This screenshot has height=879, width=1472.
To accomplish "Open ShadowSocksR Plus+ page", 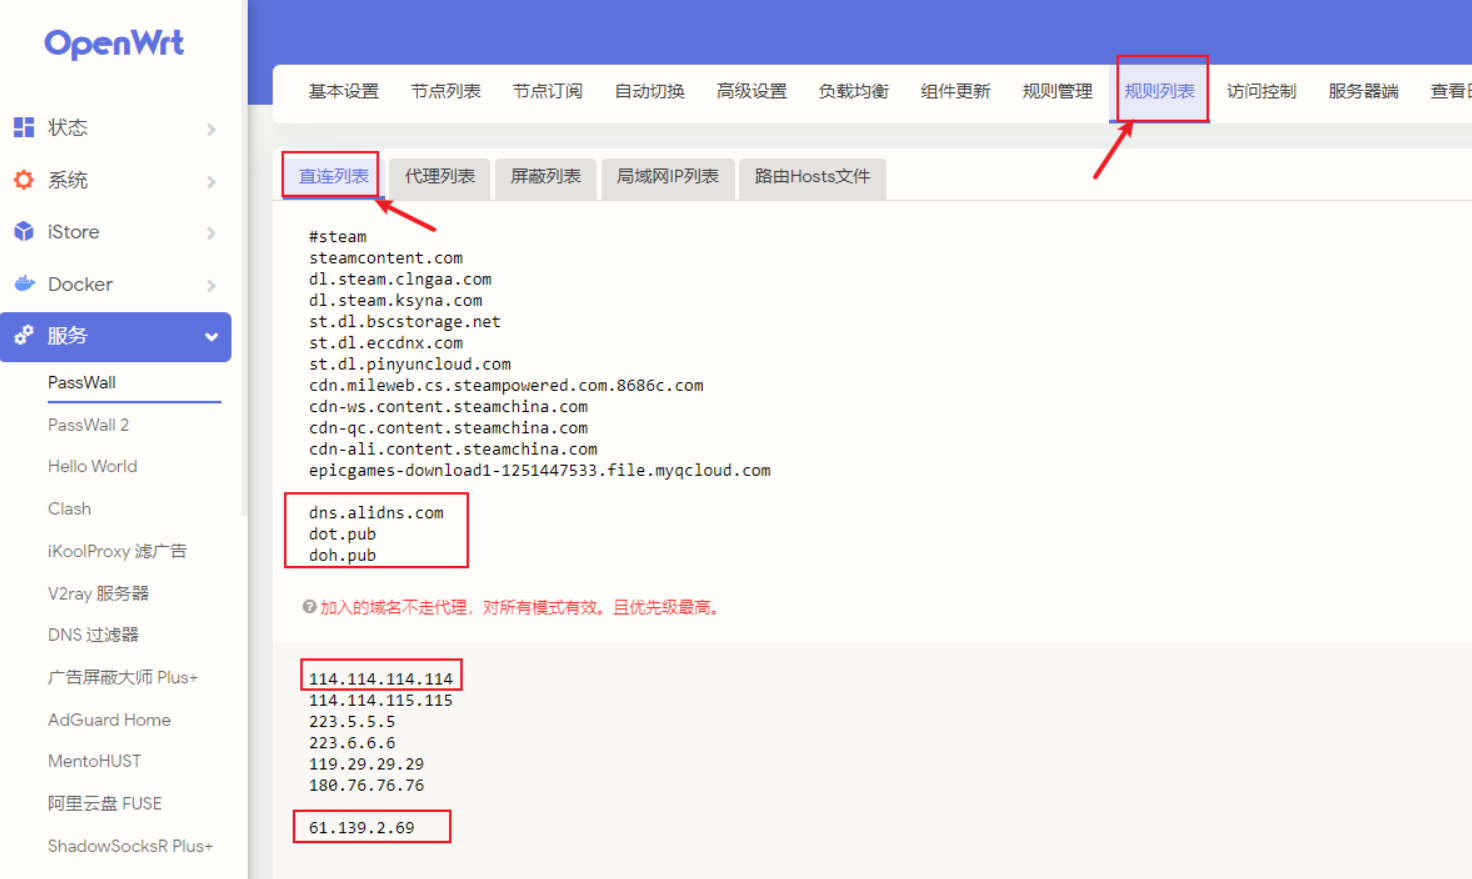I will click(x=131, y=846).
